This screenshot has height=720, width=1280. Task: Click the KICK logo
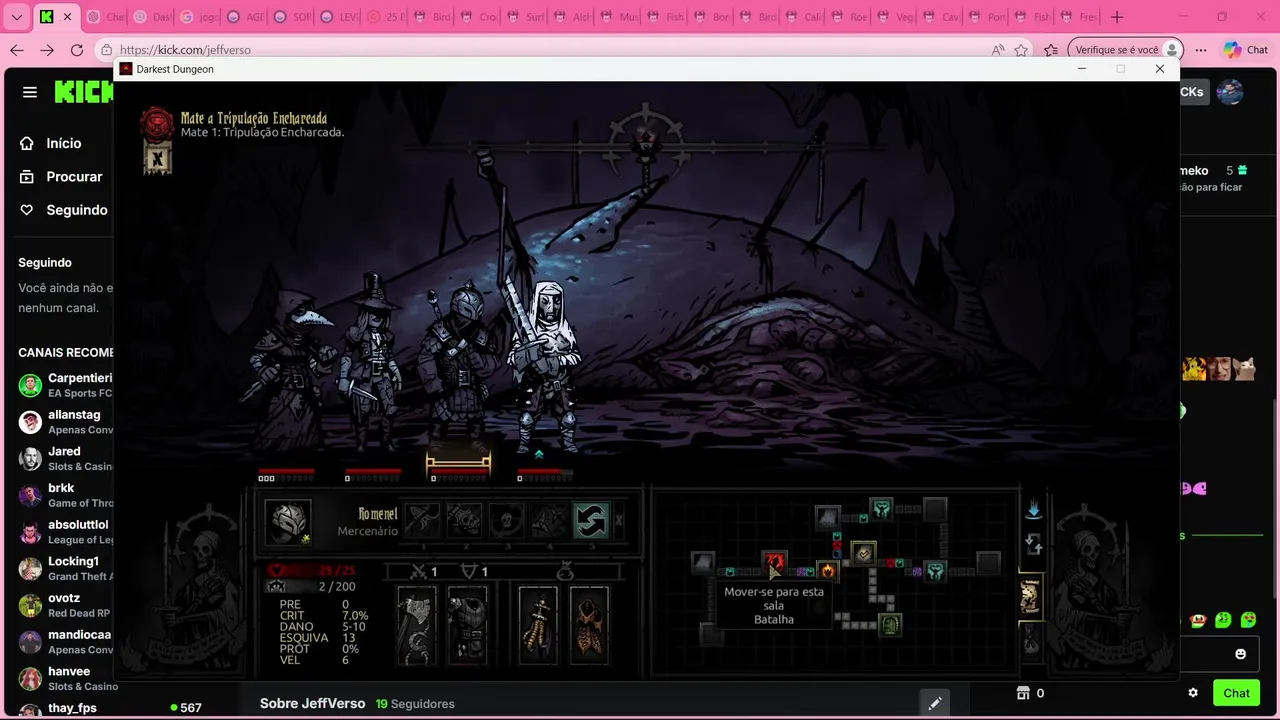coord(83,92)
